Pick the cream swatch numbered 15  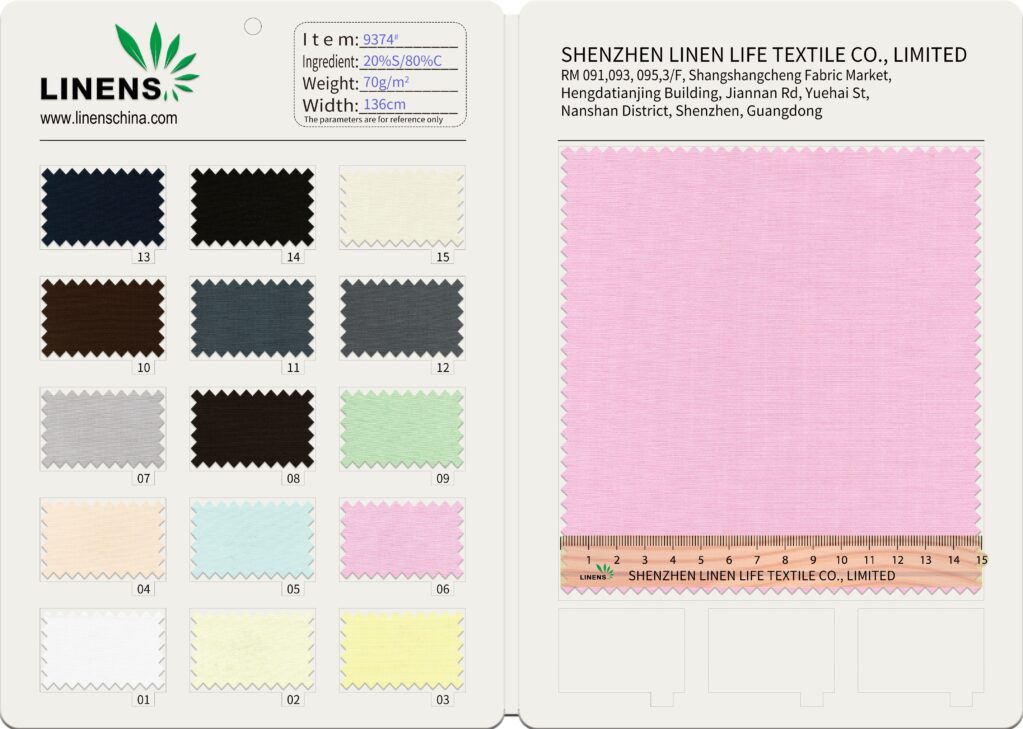(402, 207)
